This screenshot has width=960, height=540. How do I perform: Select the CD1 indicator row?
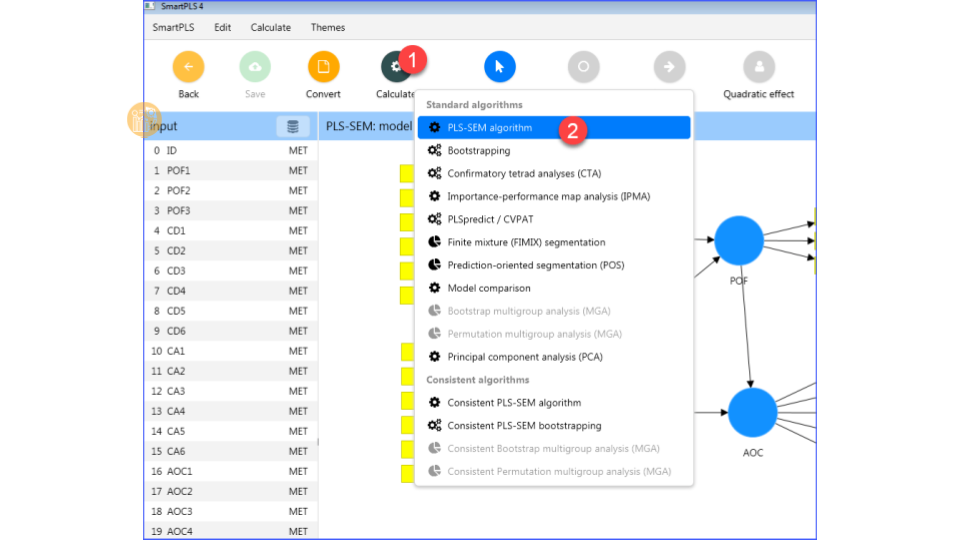coord(231,231)
